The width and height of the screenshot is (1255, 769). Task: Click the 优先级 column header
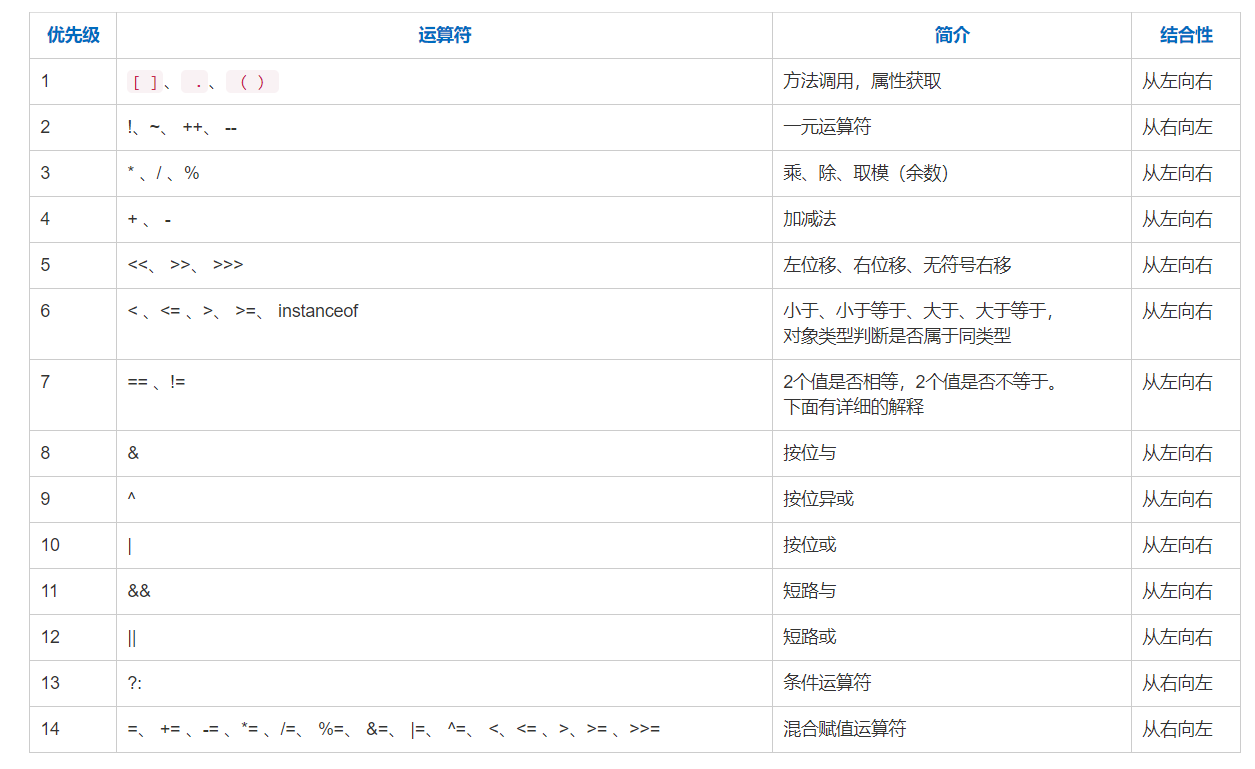coord(73,36)
